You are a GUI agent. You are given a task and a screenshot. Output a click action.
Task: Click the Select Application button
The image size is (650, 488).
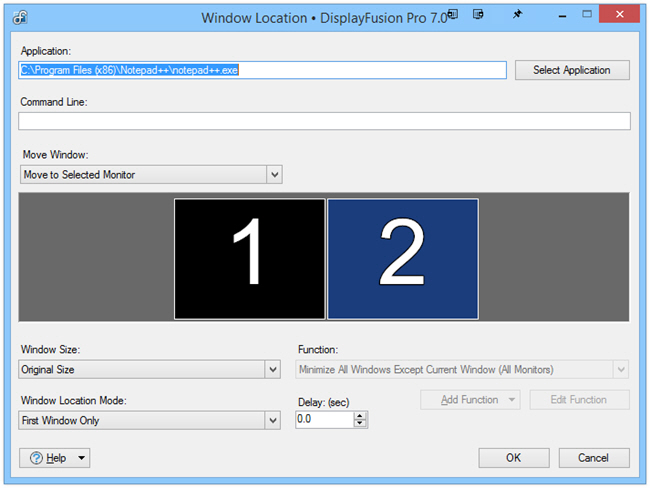(572, 70)
